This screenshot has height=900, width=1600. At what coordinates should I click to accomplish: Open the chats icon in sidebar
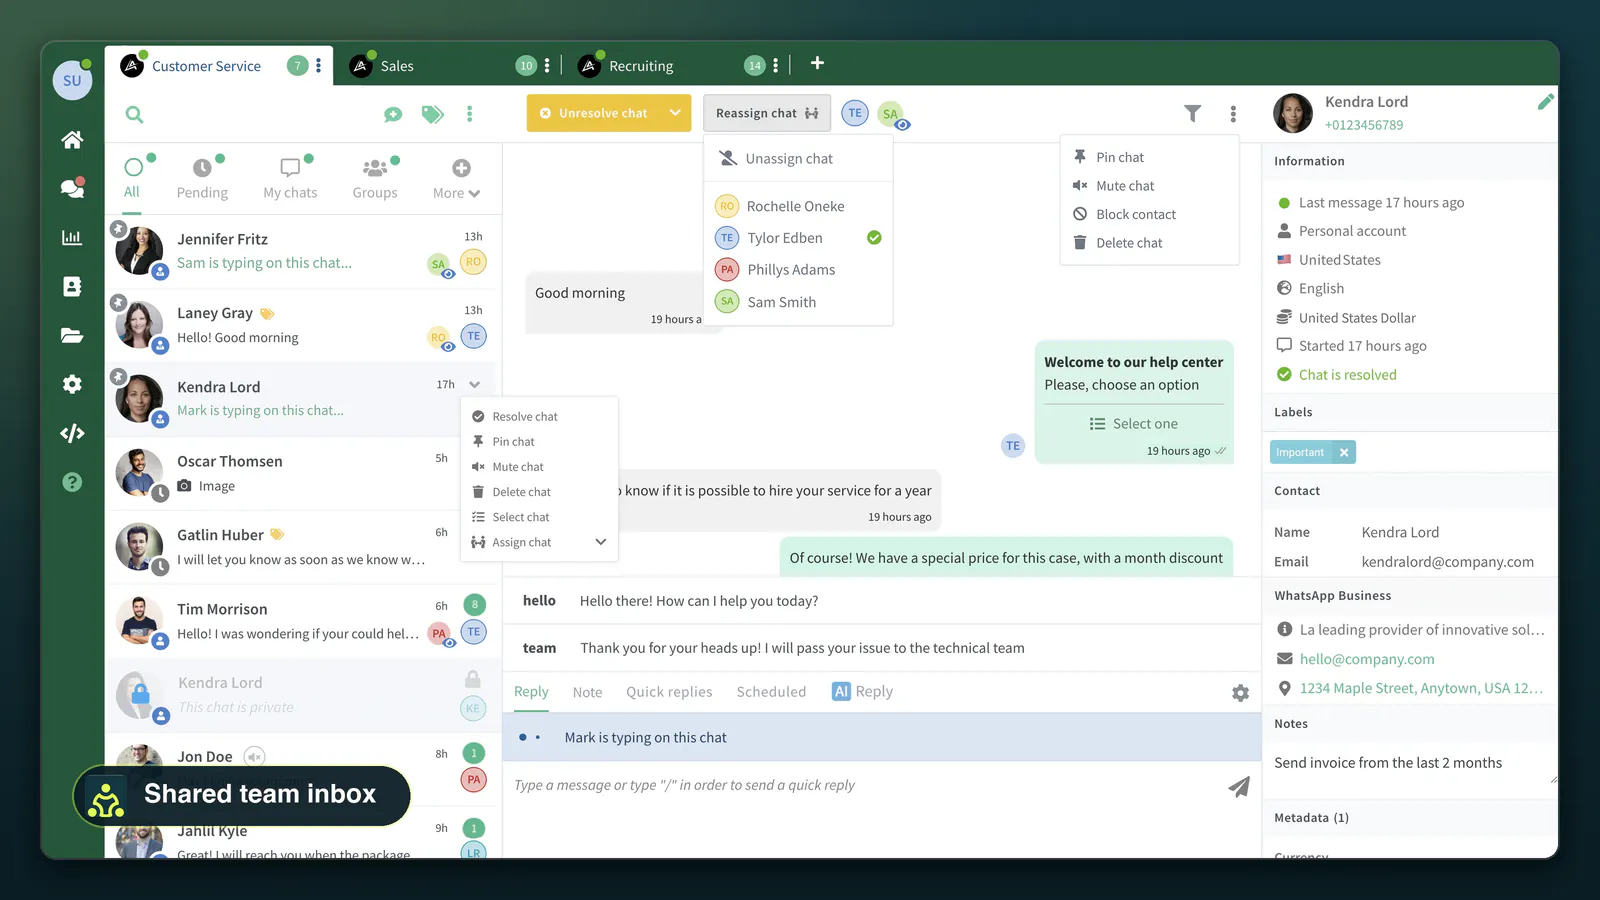tap(72, 188)
